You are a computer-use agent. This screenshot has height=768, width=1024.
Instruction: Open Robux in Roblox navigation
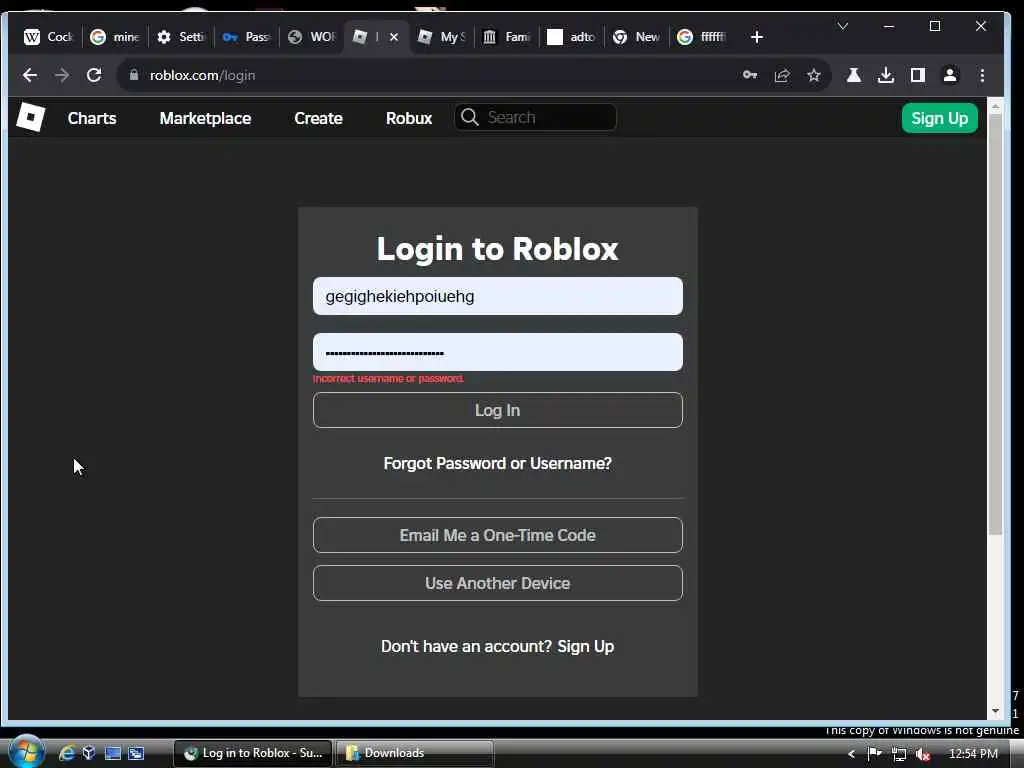(x=409, y=118)
